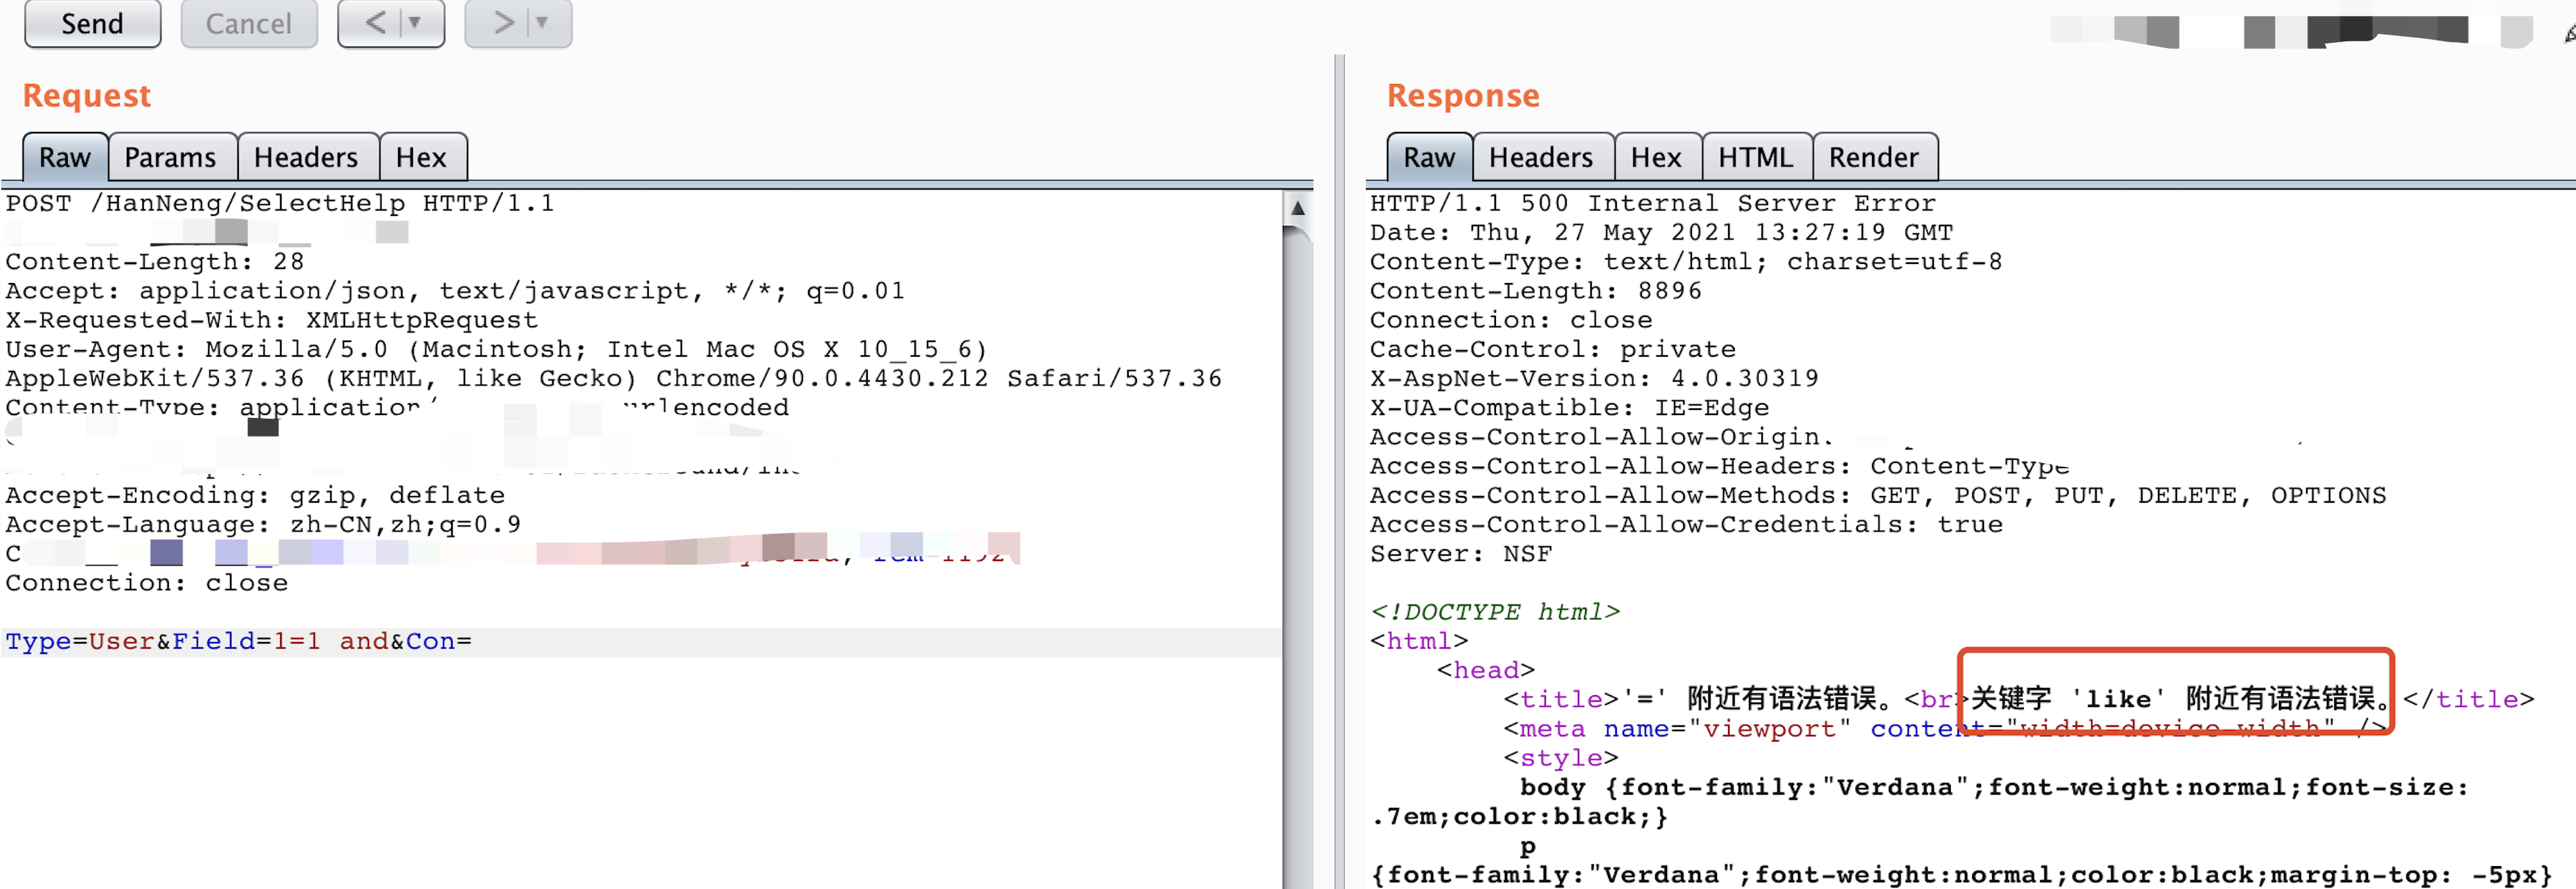Click the Send request button
Viewport: 2576px width, 889px height.
point(92,23)
